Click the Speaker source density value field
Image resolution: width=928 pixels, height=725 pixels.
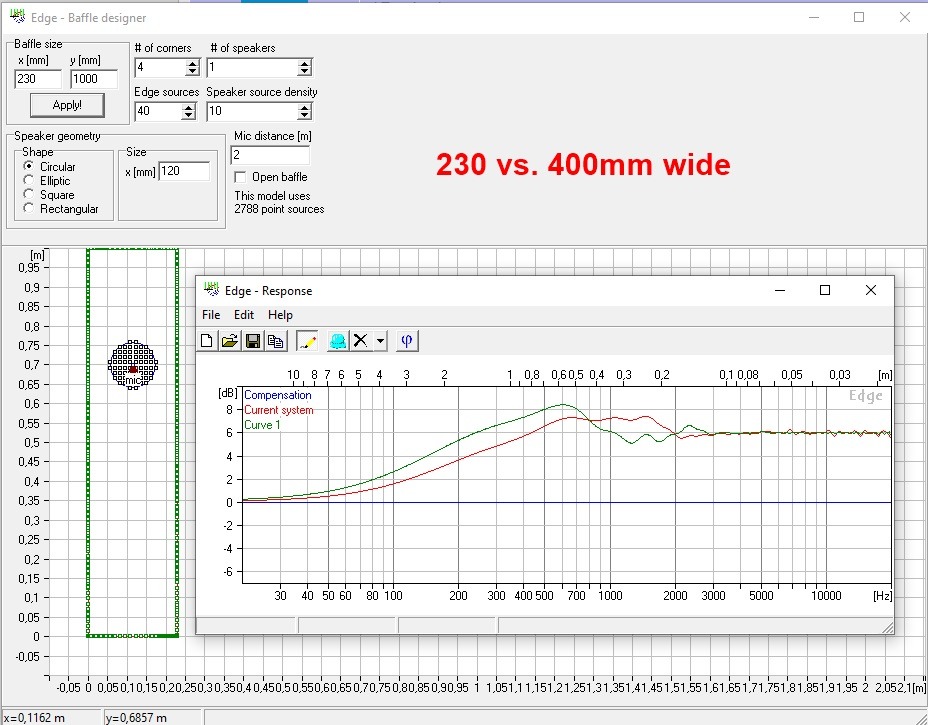point(252,111)
